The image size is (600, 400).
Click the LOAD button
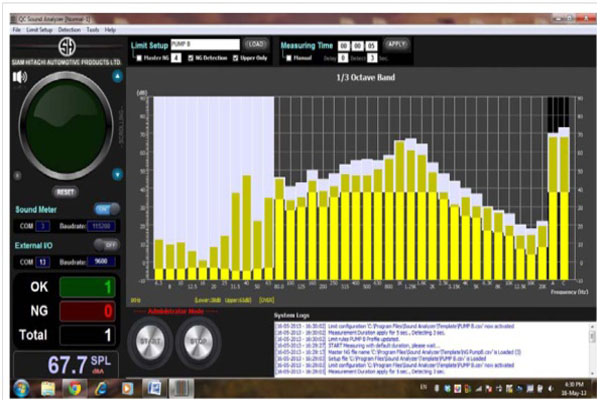(x=256, y=44)
